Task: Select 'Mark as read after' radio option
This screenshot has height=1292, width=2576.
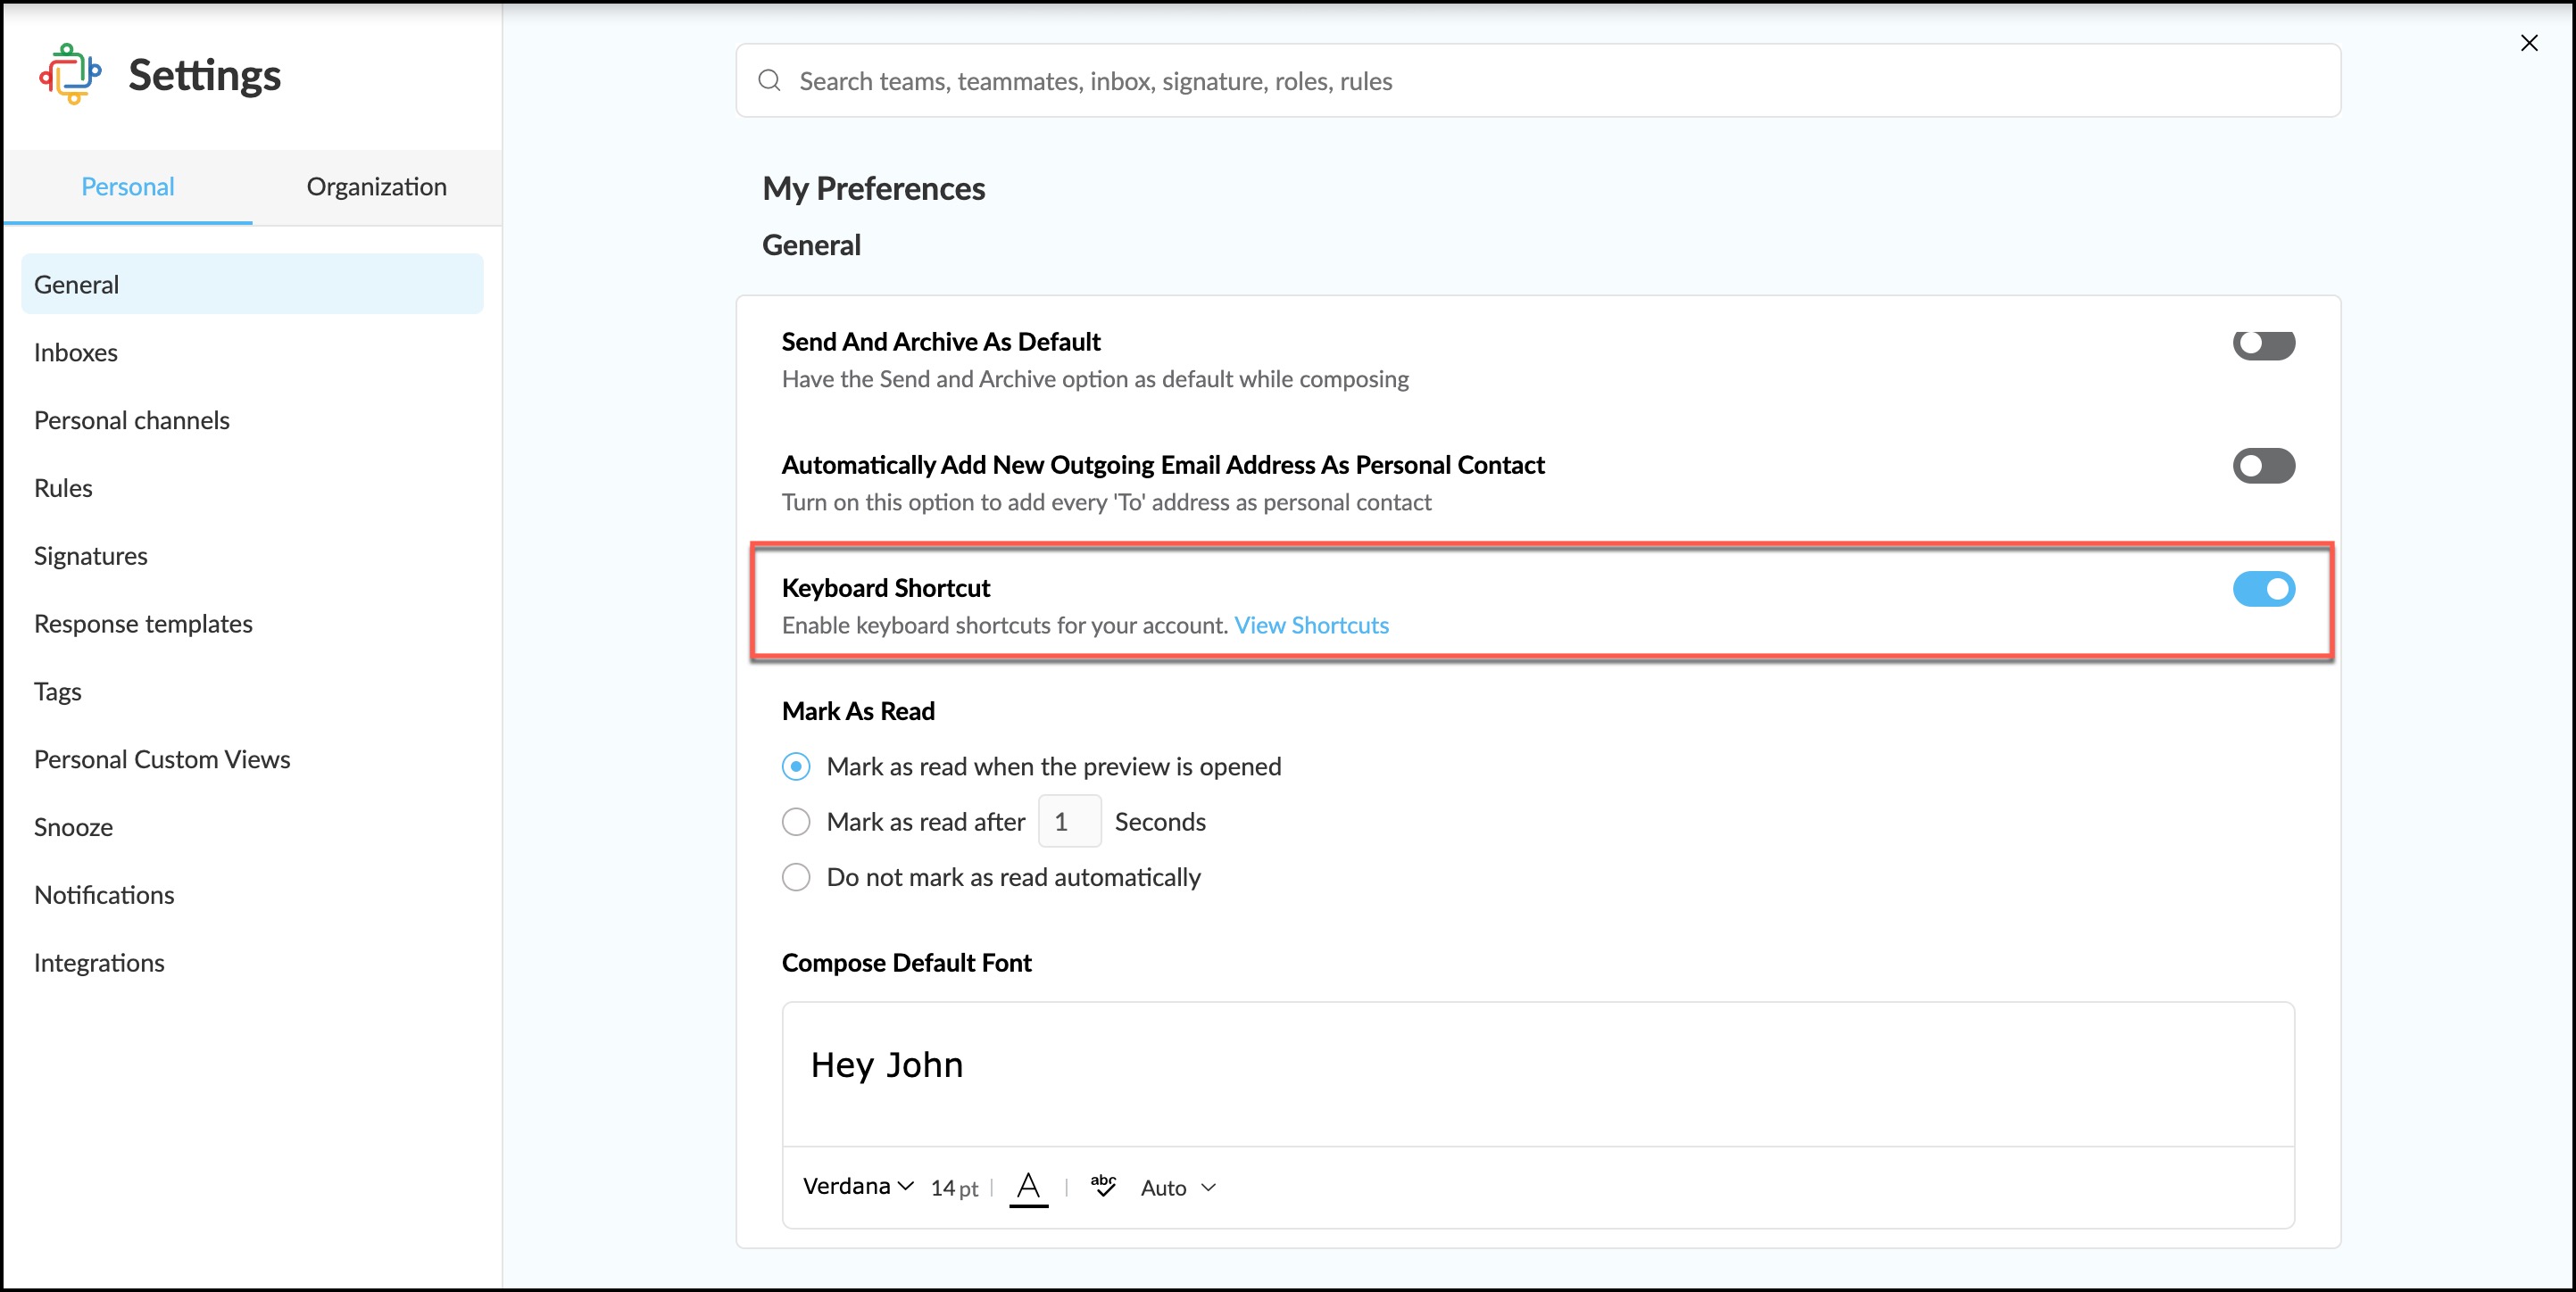Action: pyautogui.click(x=796, y=822)
